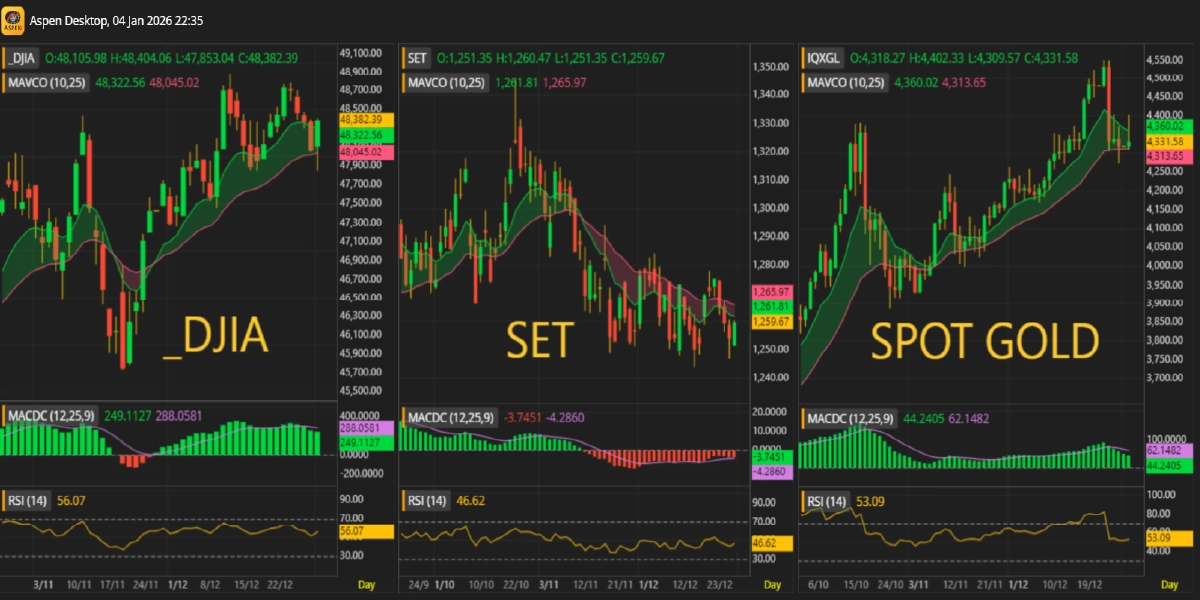This screenshot has height=600, width=1200.
Task: Click green 44.2405 MACD tag on gold chart
Action: (x=1164, y=466)
